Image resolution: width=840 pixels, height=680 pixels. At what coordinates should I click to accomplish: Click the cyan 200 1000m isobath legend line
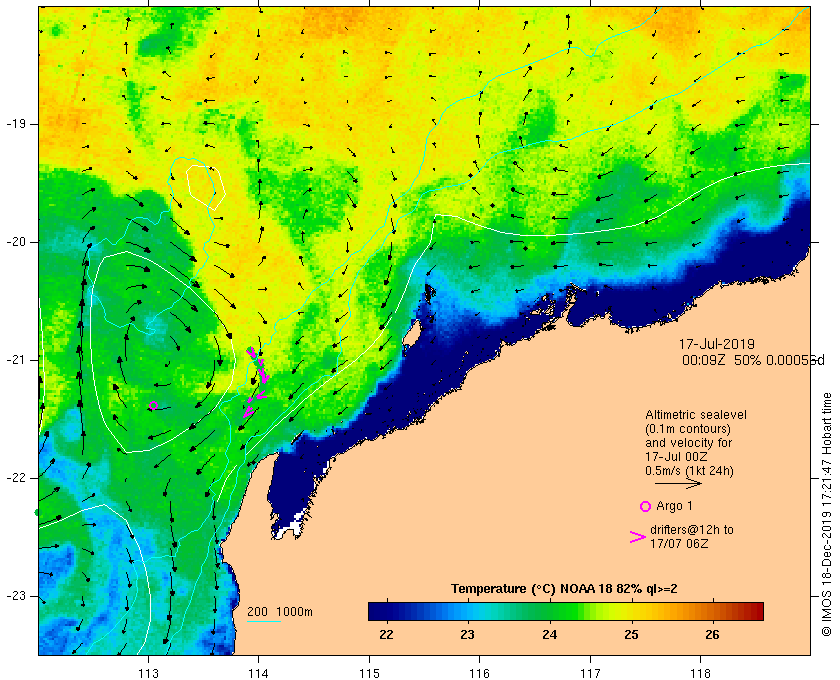tap(264, 622)
